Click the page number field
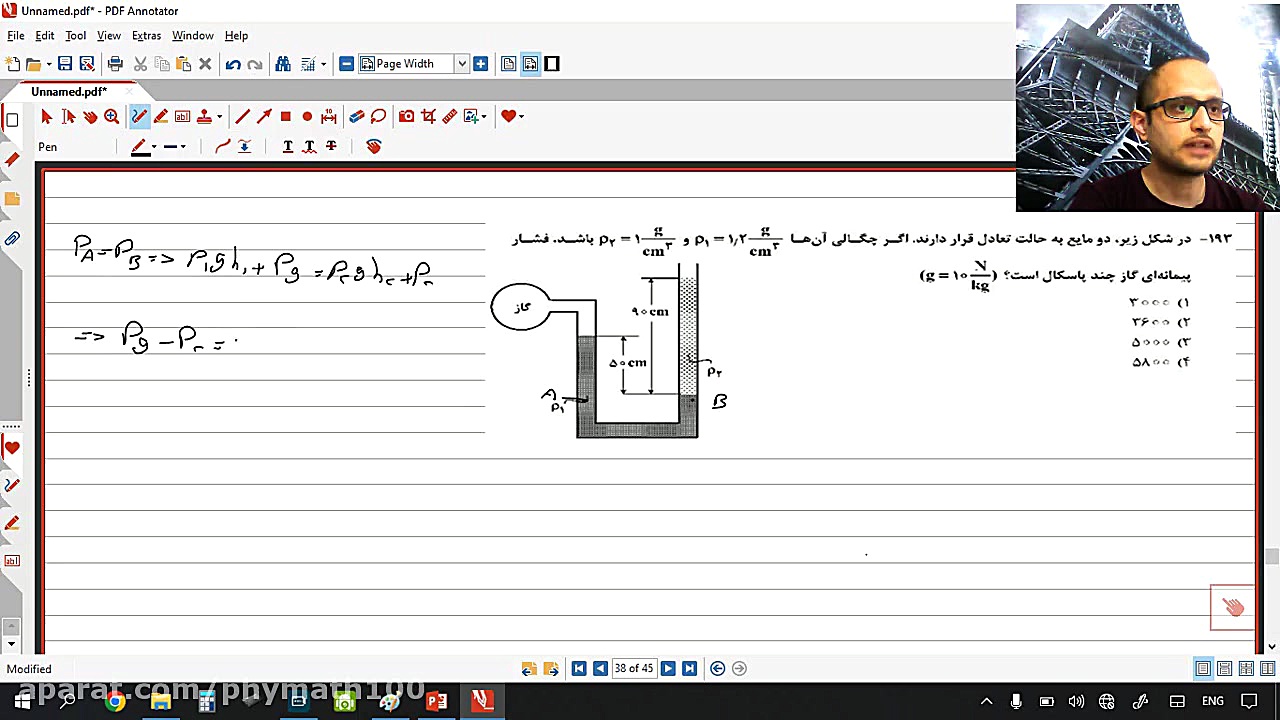1280x720 pixels. pos(634,669)
